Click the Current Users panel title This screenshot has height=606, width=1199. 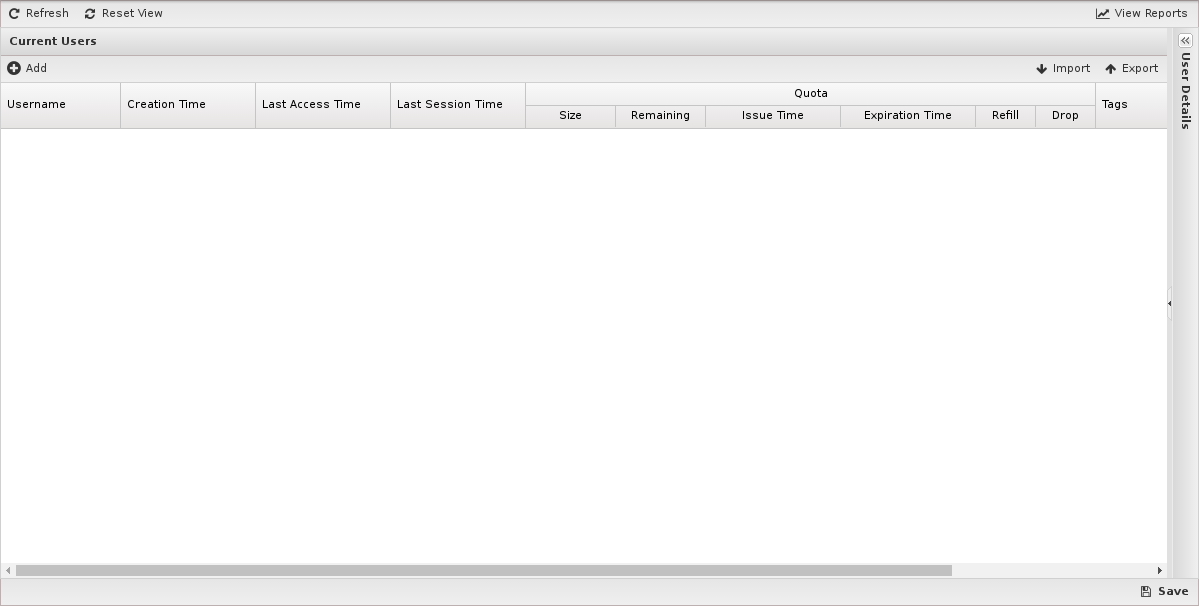pos(53,41)
